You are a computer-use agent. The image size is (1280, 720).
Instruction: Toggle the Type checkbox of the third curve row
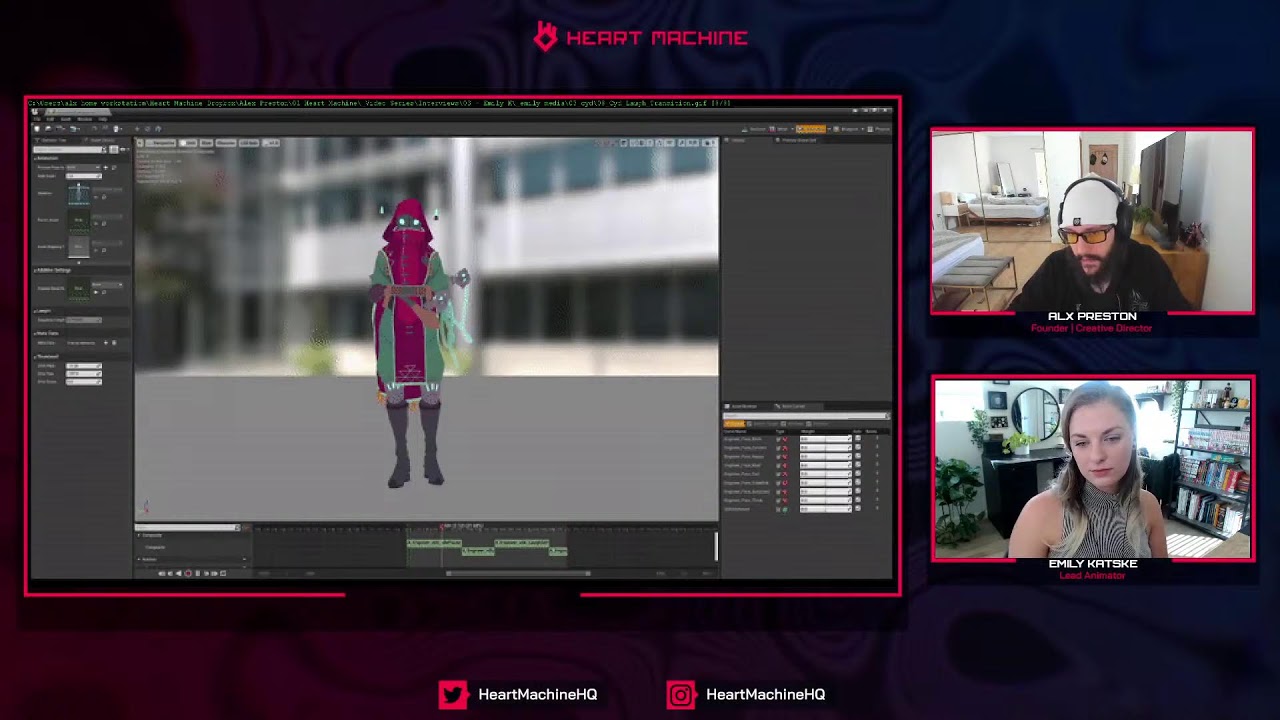click(x=778, y=457)
